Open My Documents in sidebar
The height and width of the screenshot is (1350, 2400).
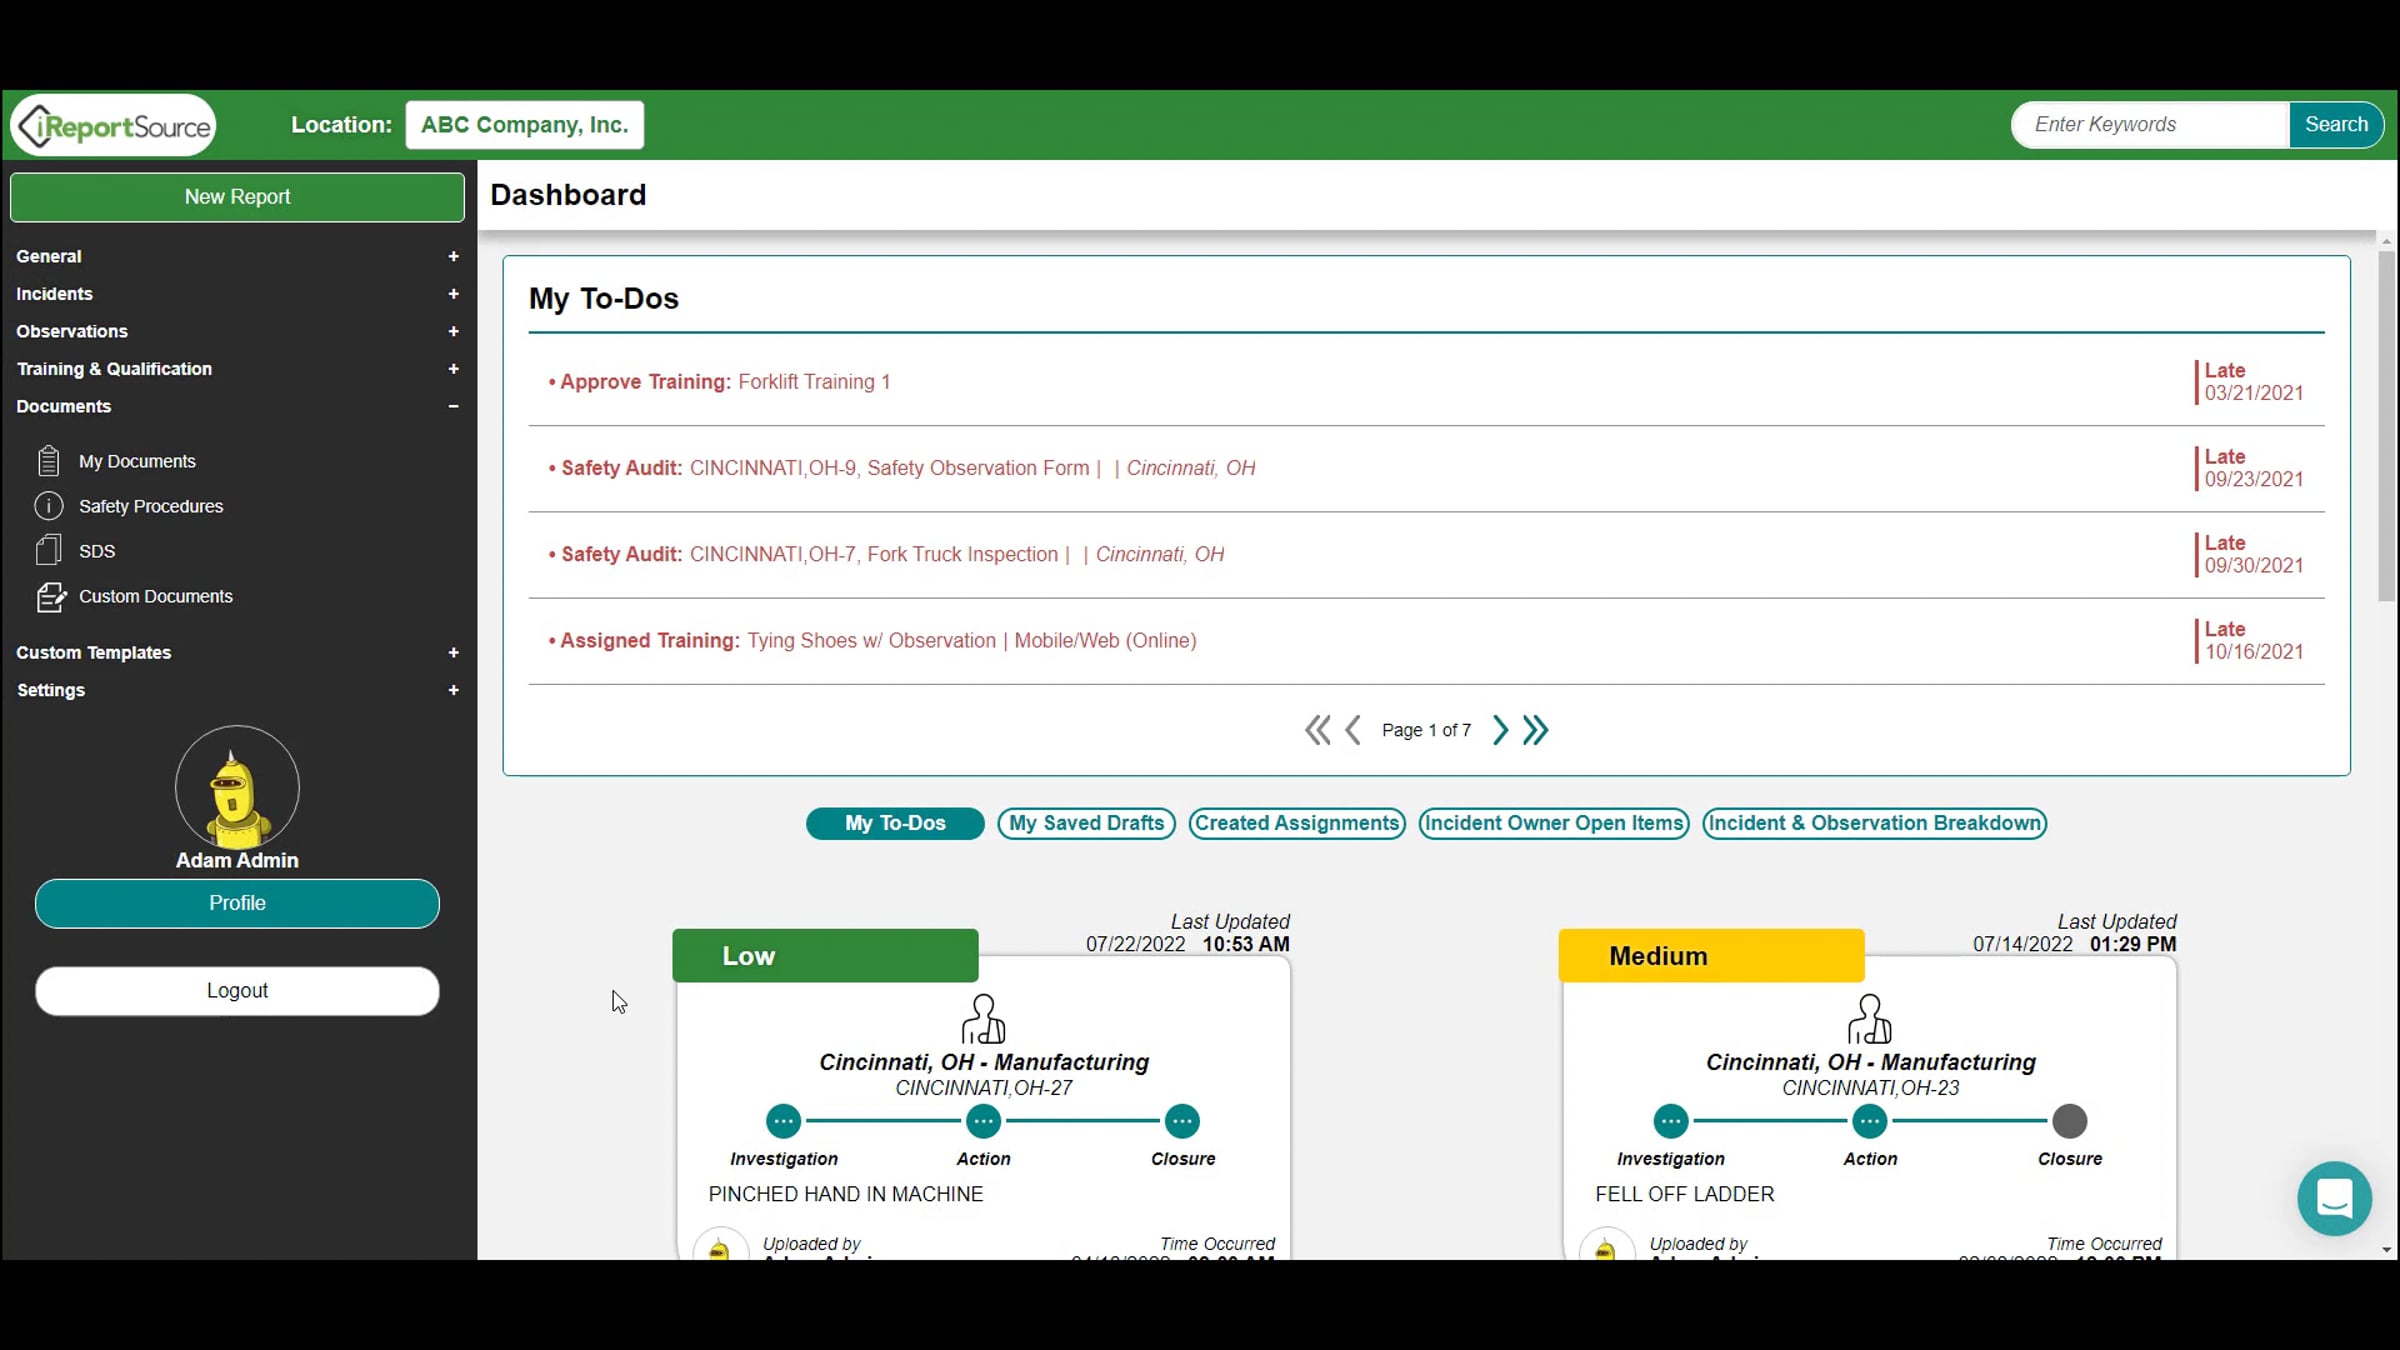137,461
